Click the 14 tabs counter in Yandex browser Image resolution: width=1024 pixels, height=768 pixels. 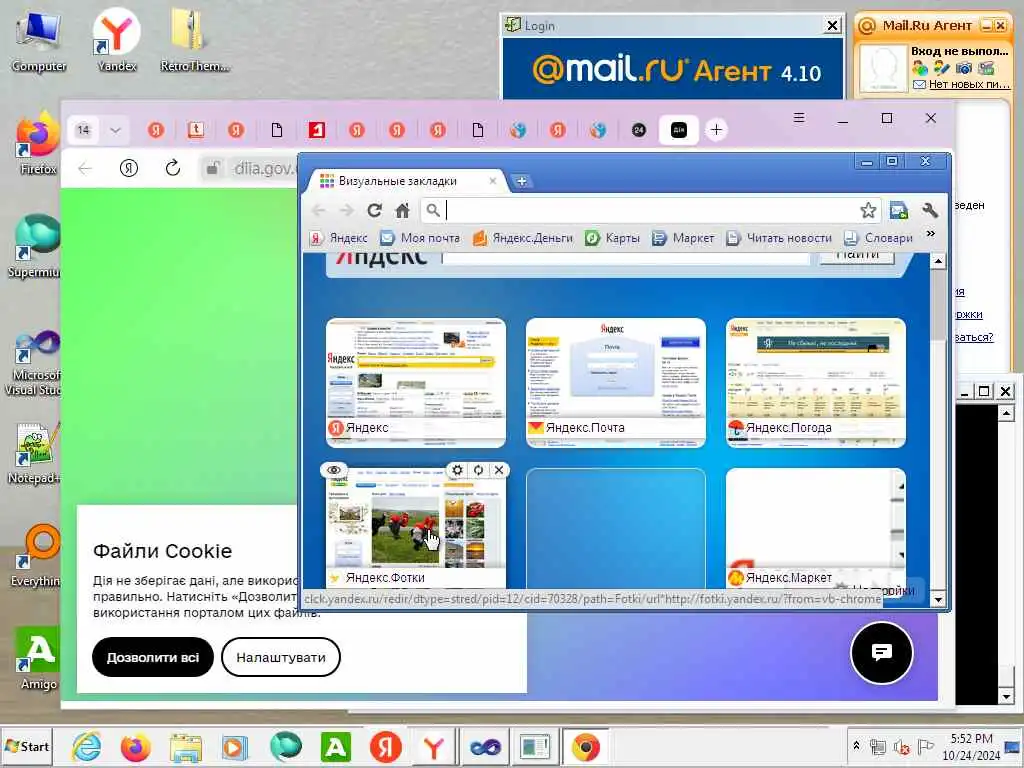(x=84, y=130)
